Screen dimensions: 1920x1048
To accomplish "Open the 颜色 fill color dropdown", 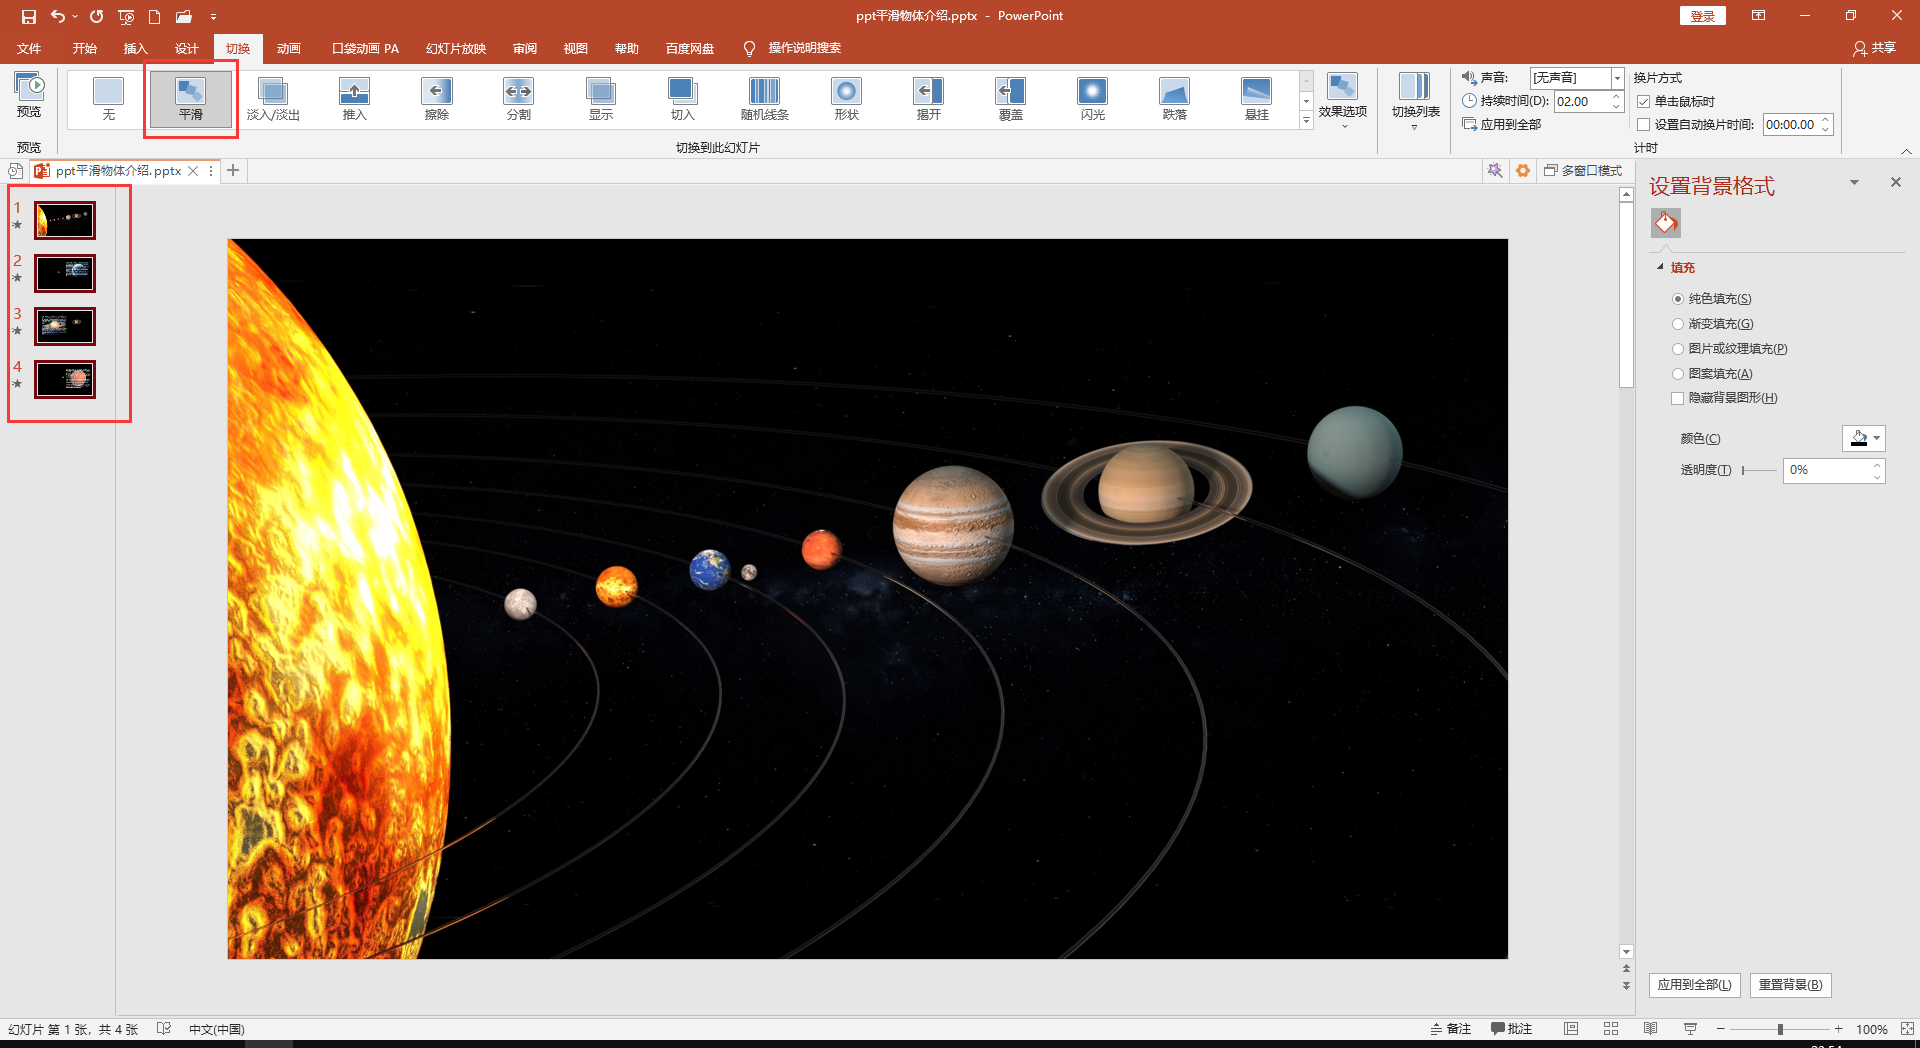I will pyautogui.click(x=1864, y=438).
